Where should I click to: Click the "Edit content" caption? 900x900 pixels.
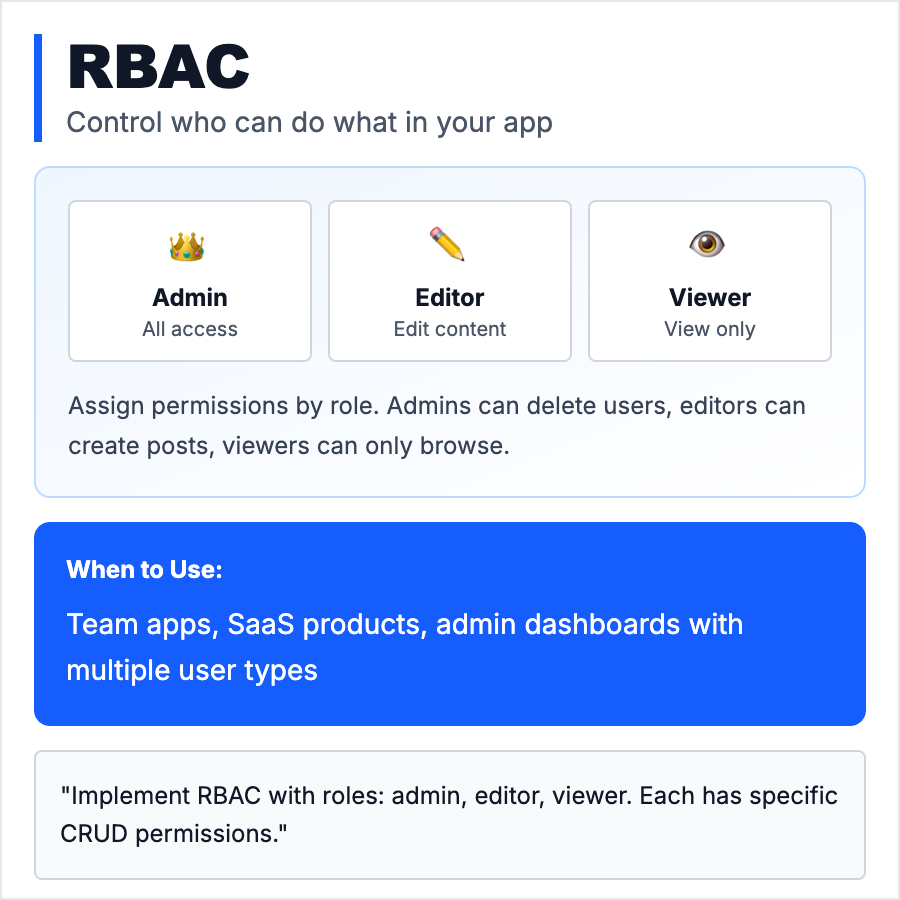coord(450,329)
